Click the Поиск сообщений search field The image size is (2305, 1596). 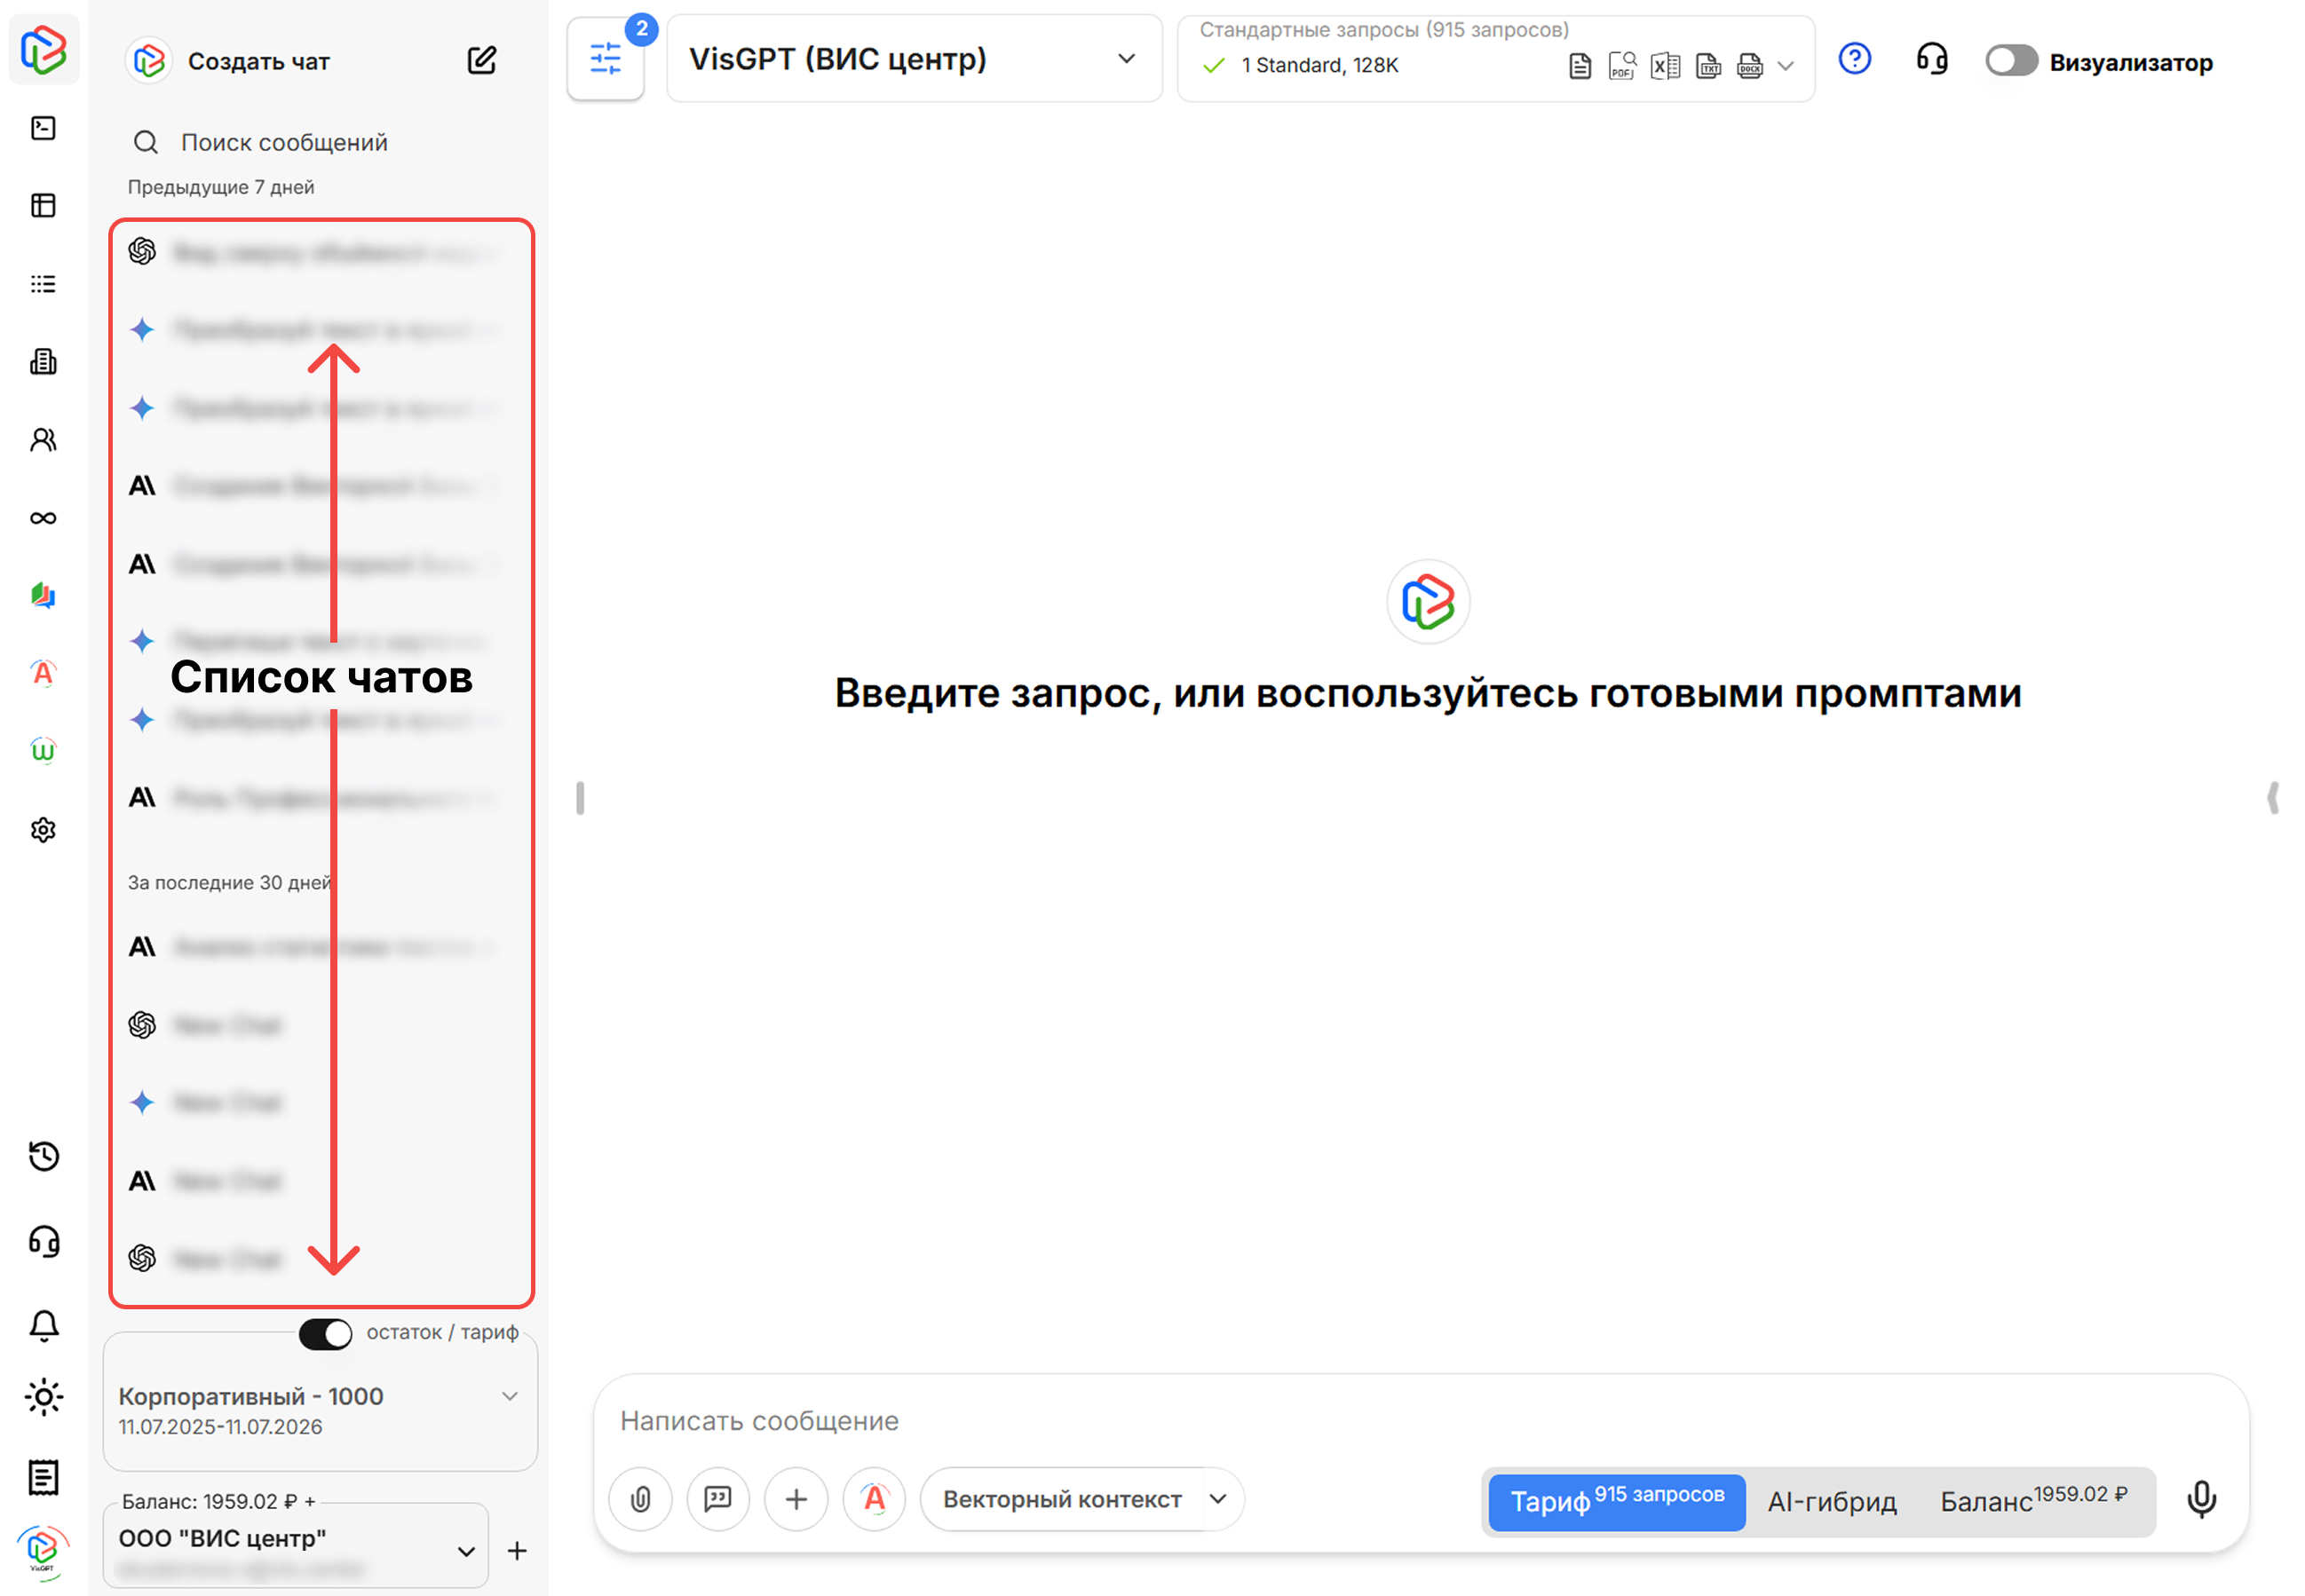coord(285,142)
